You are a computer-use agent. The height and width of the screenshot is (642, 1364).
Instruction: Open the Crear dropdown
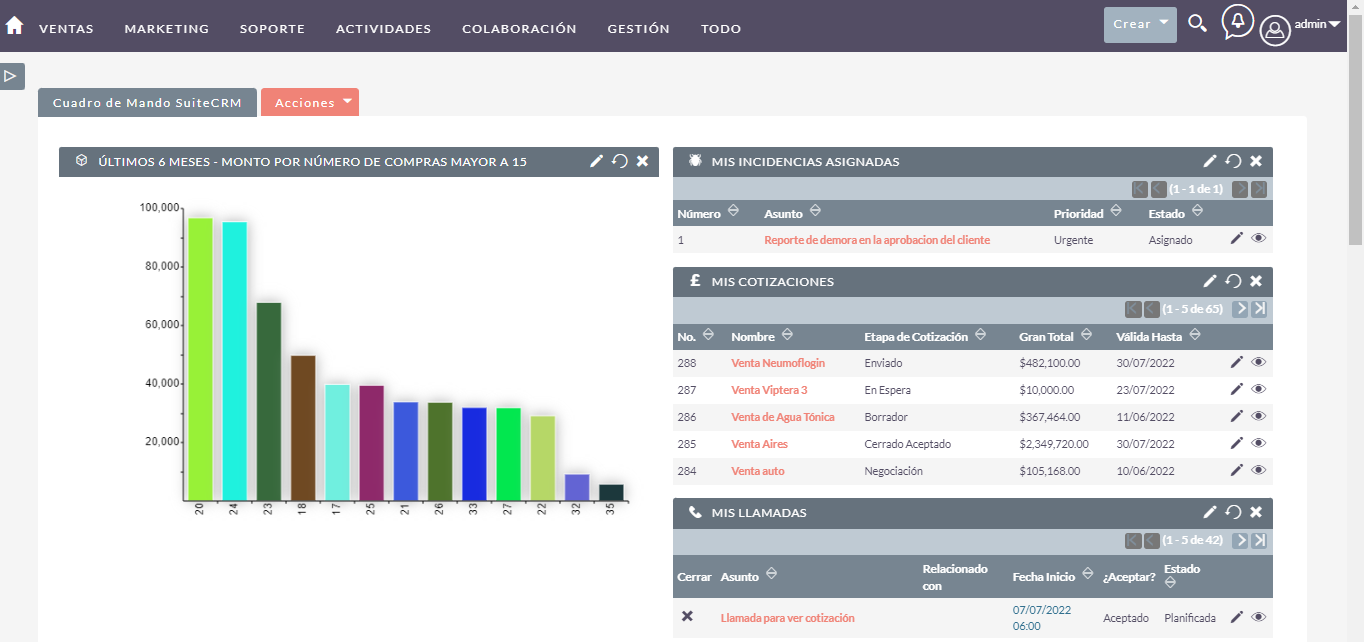pyautogui.click(x=1139, y=24)
